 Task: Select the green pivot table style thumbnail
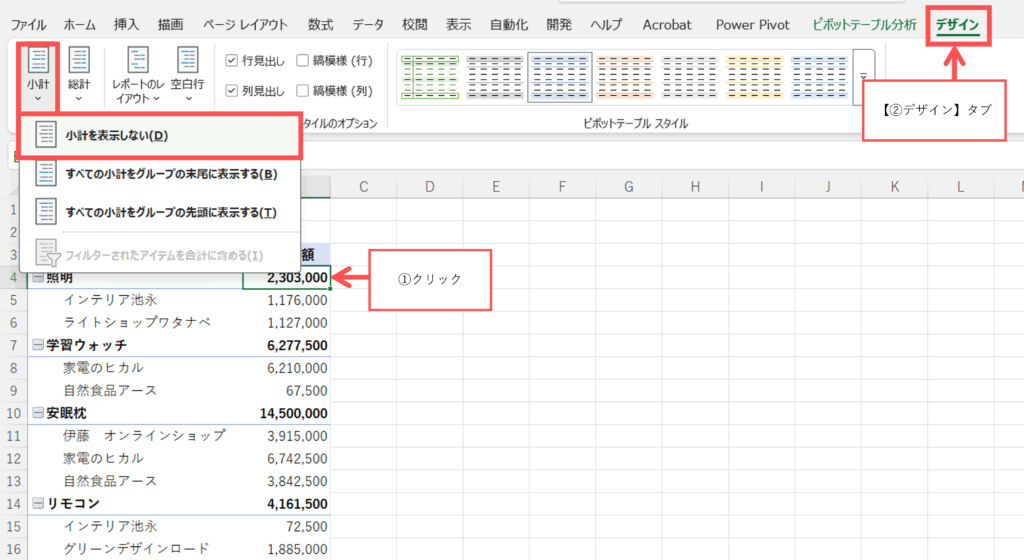click(x=429, y=78)
